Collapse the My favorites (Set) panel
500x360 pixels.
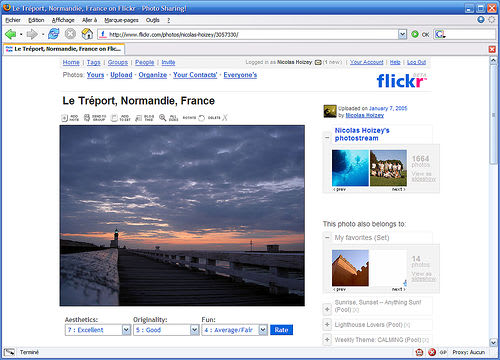point(327,238)
